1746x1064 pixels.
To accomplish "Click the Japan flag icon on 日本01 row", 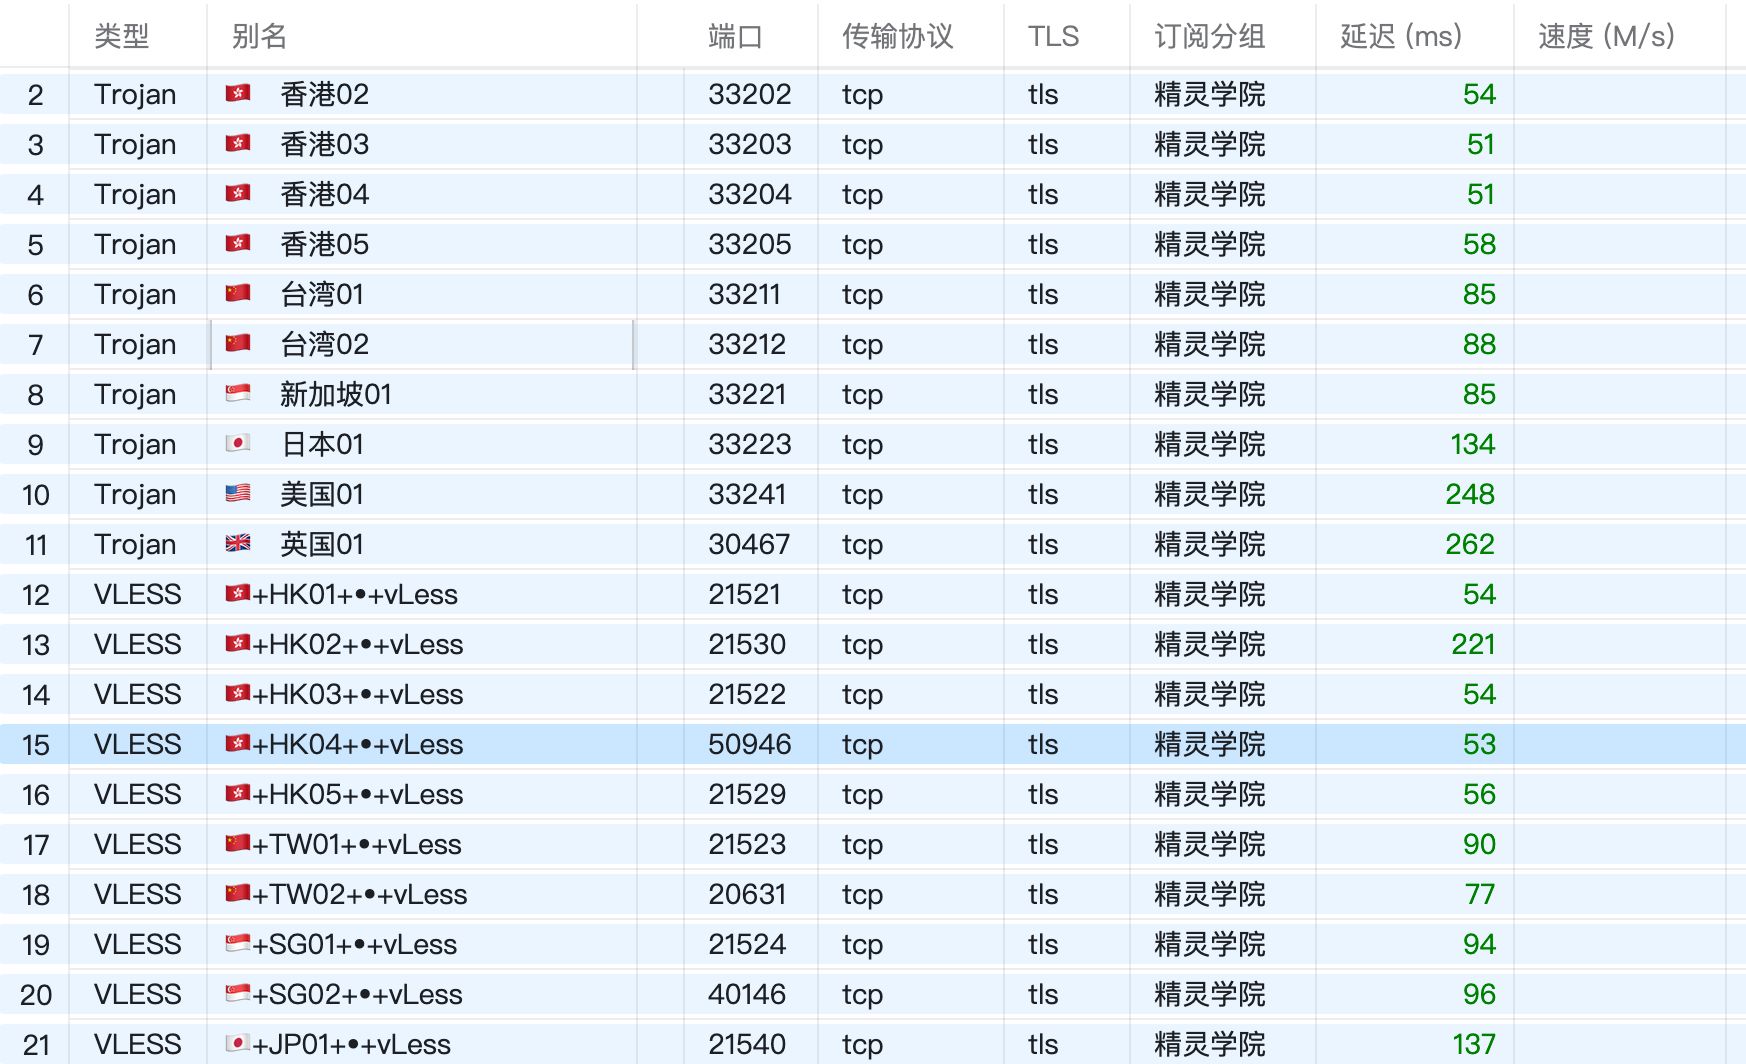I will click(x=239, y=444).
